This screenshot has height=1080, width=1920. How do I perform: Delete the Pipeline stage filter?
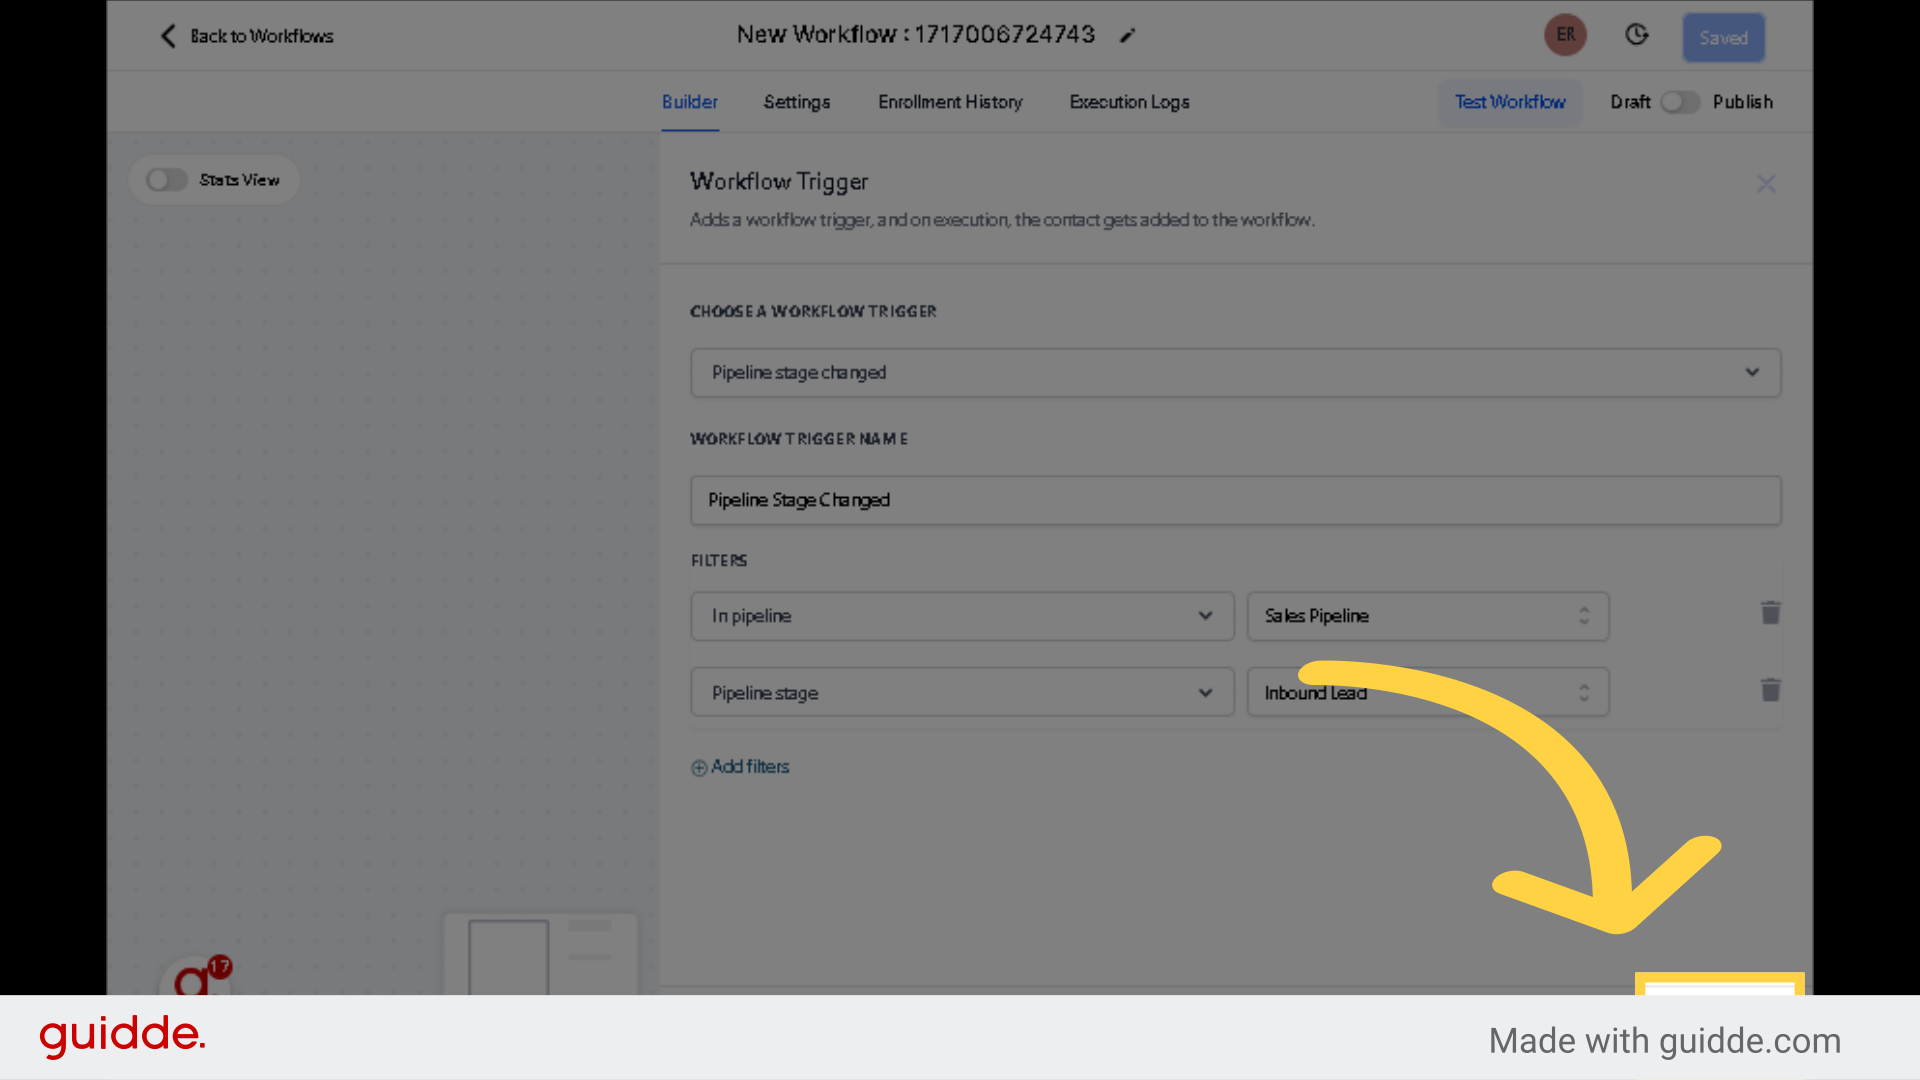(x=1770, y=690)
